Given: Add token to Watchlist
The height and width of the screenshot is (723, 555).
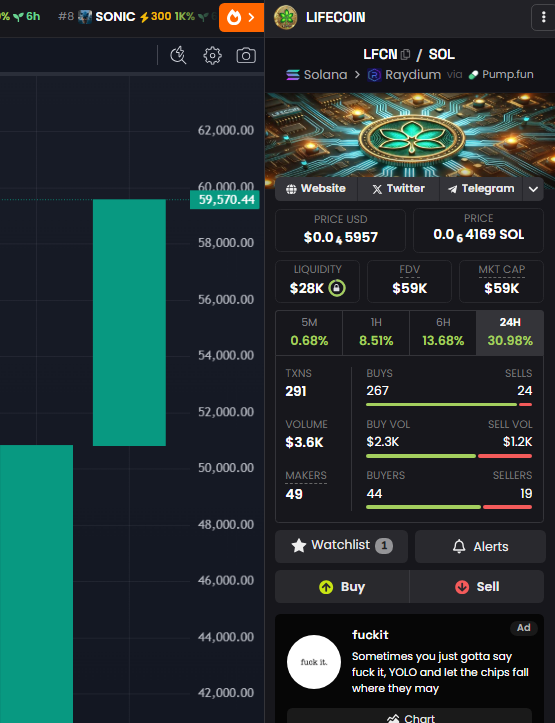Looking at the screenshot, I should [x=342, y=546].
